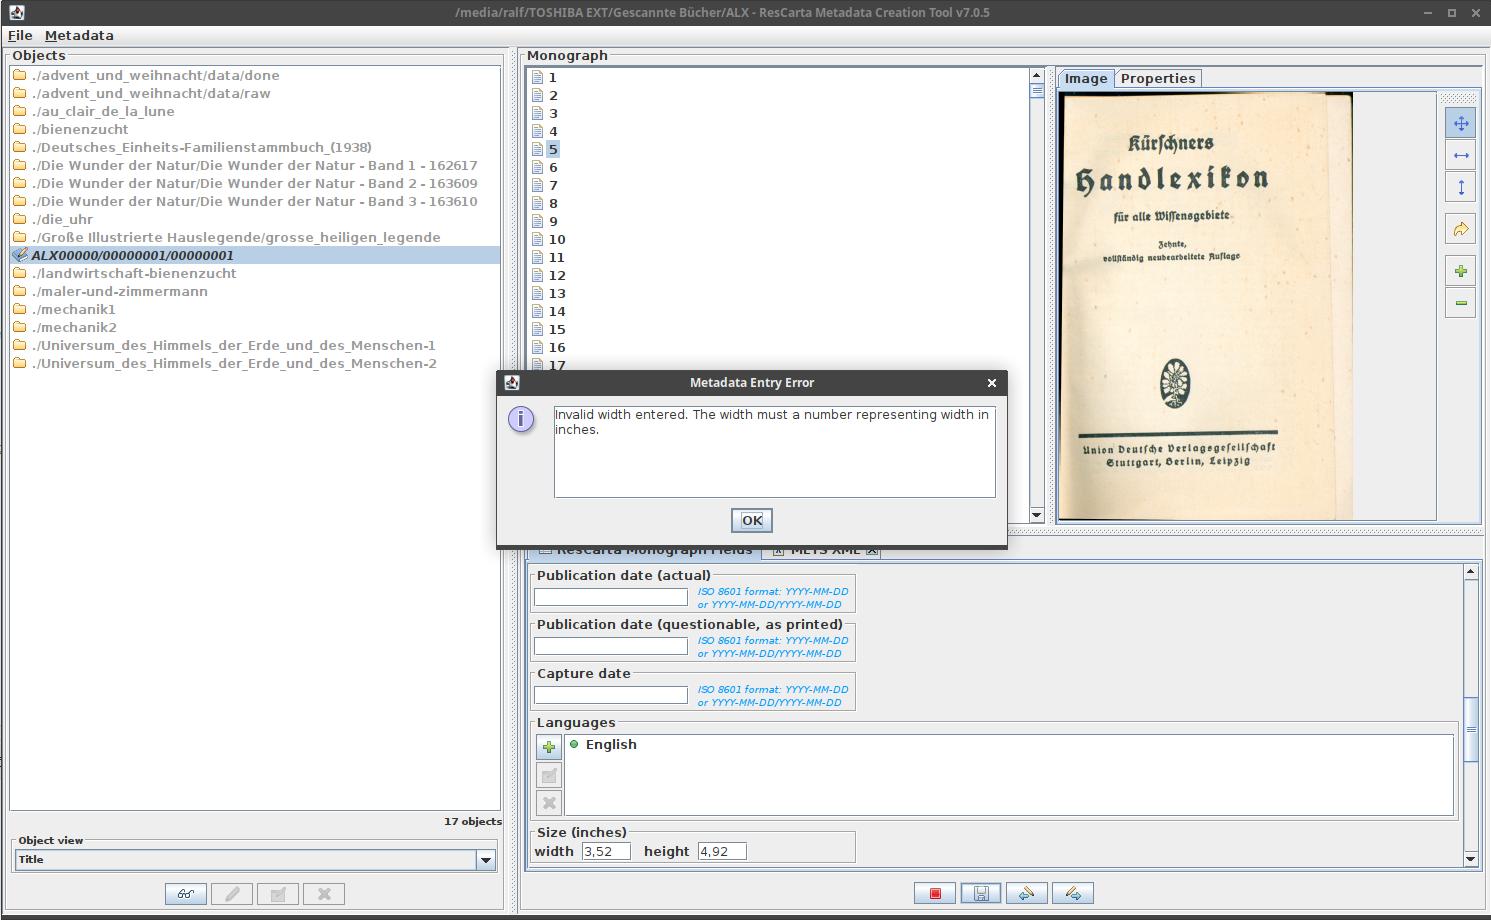This screenshot has height=920, width=1491.
Task: Click folder icon for ./bienenzucht
Action: click(19, 129)
